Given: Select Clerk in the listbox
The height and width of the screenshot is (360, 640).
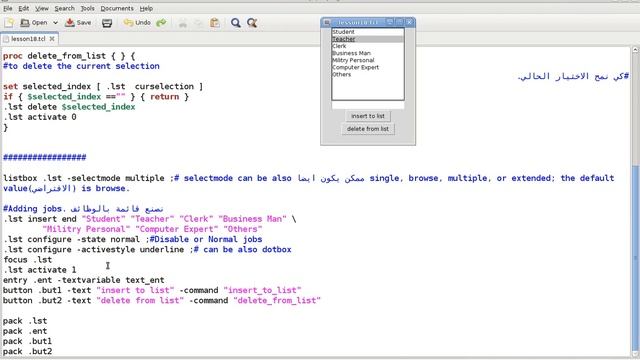Looking at the screenshot, I should (368, 46).
